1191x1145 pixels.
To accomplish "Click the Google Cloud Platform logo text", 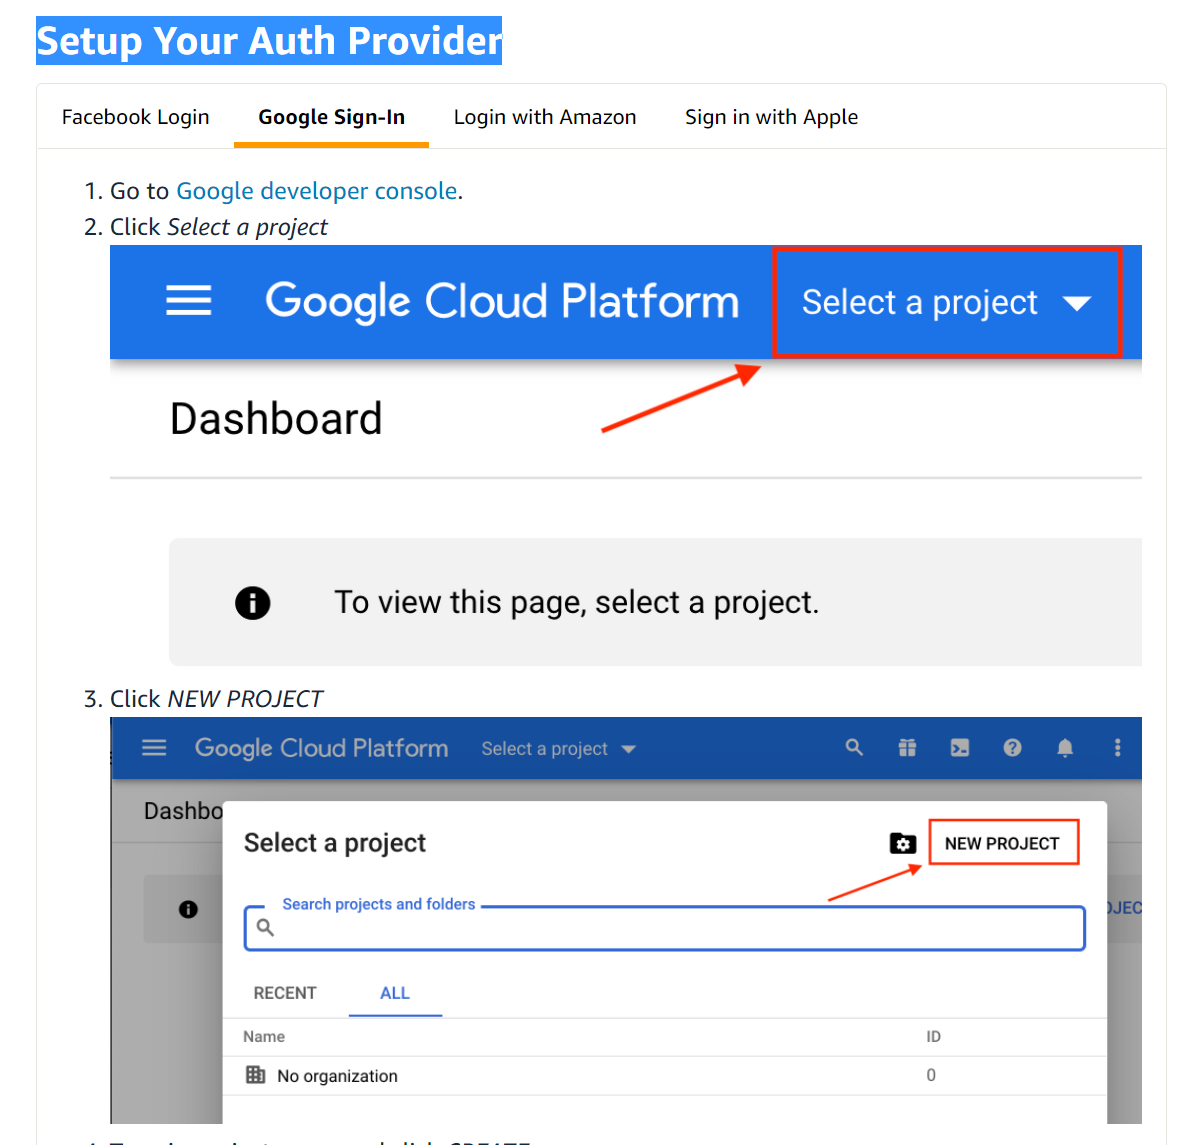I will pos(502,302).
